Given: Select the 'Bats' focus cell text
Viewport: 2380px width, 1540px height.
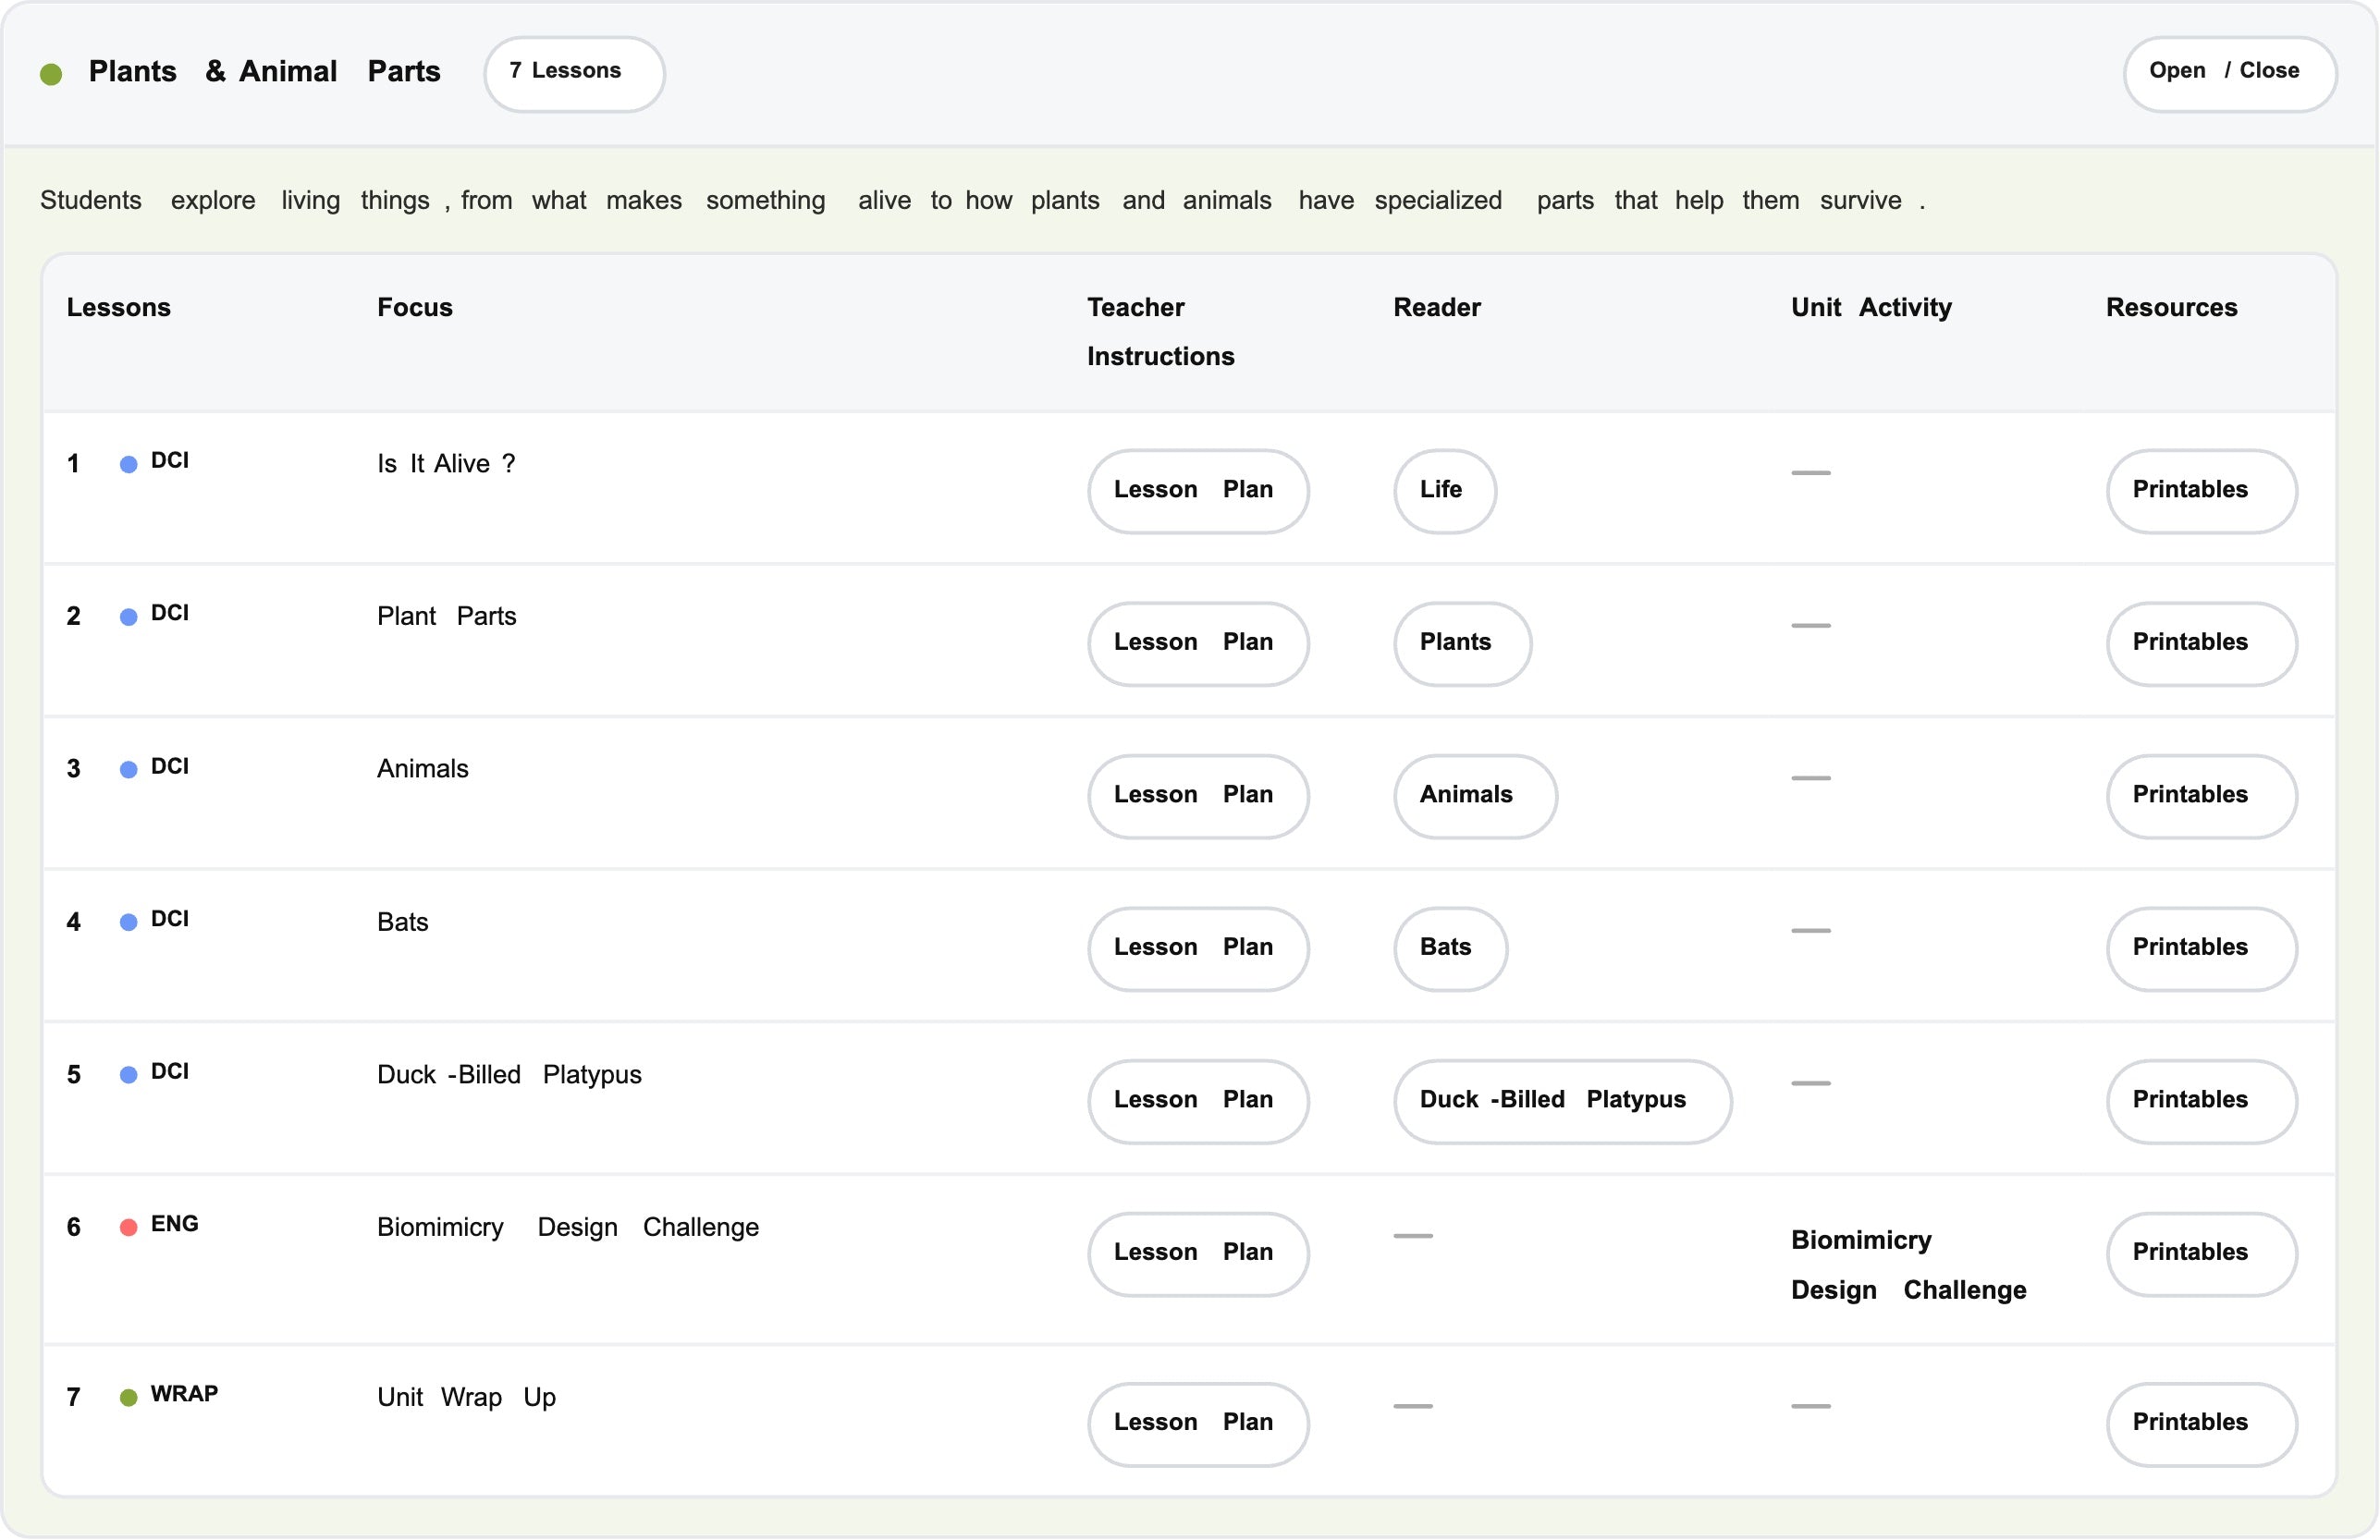Looking at the screenshot, I should [x=402, y=922].
